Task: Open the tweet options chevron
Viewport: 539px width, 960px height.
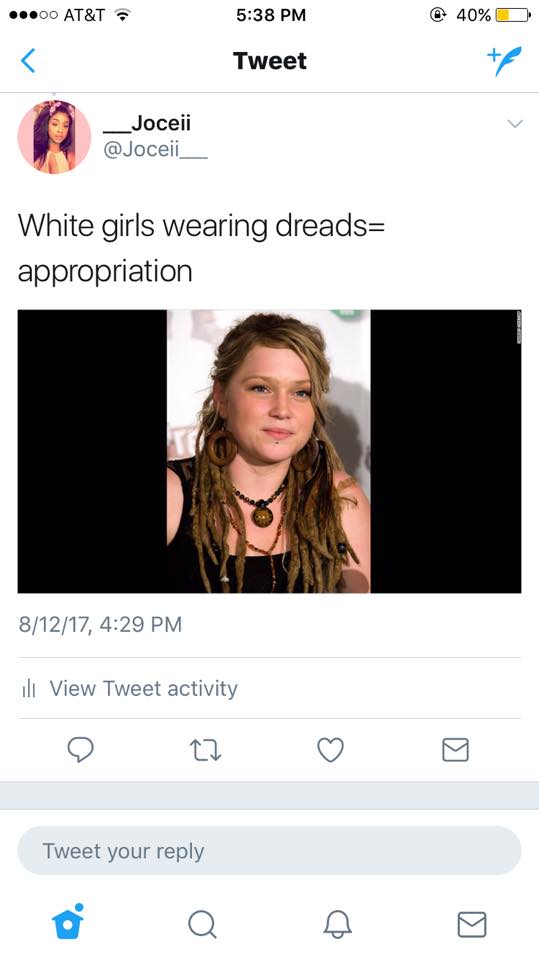Action: click(515, 124)
